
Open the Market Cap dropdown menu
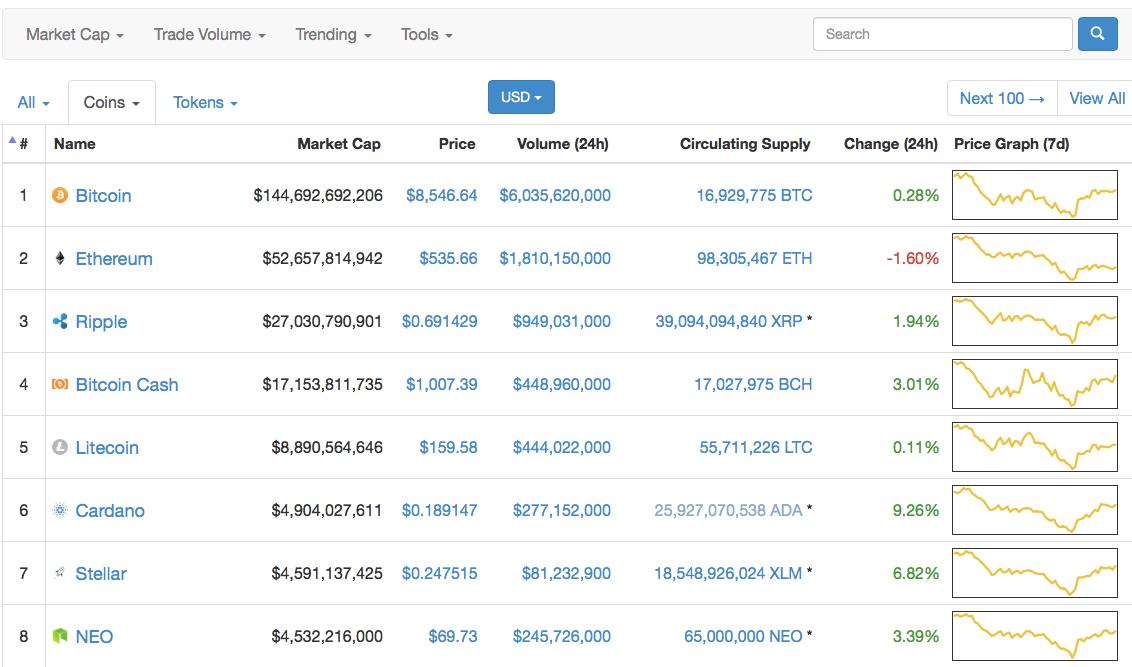(75, 35)
